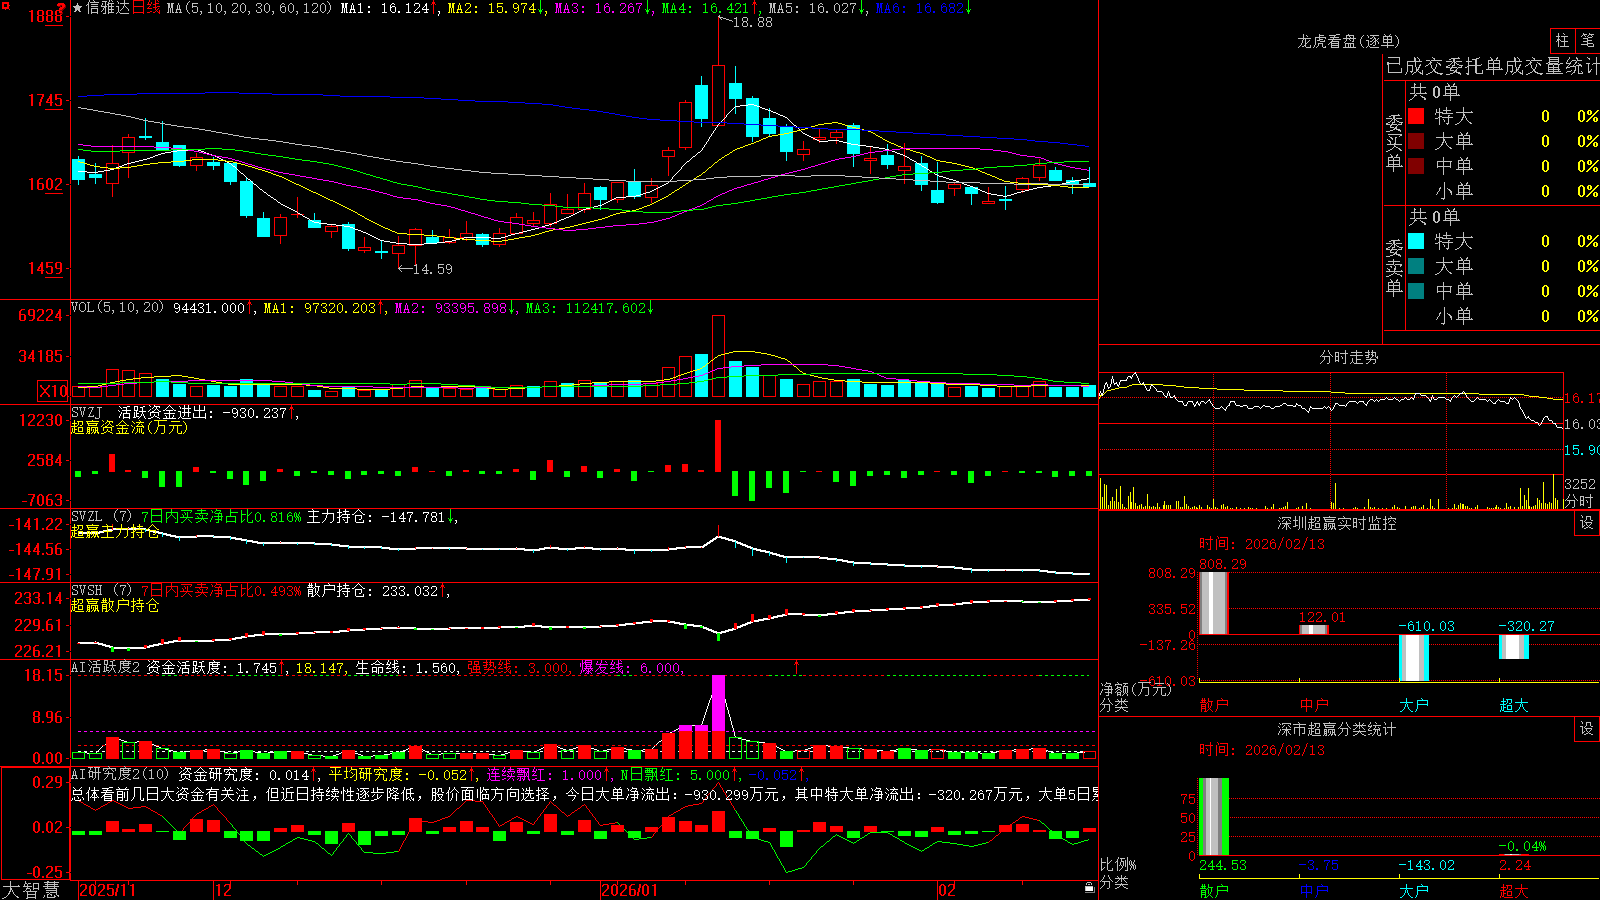Click the dark red 大单 swatch under 委买单
The width and height of the screenshot is (1600, 900).
pos(1416,141)
